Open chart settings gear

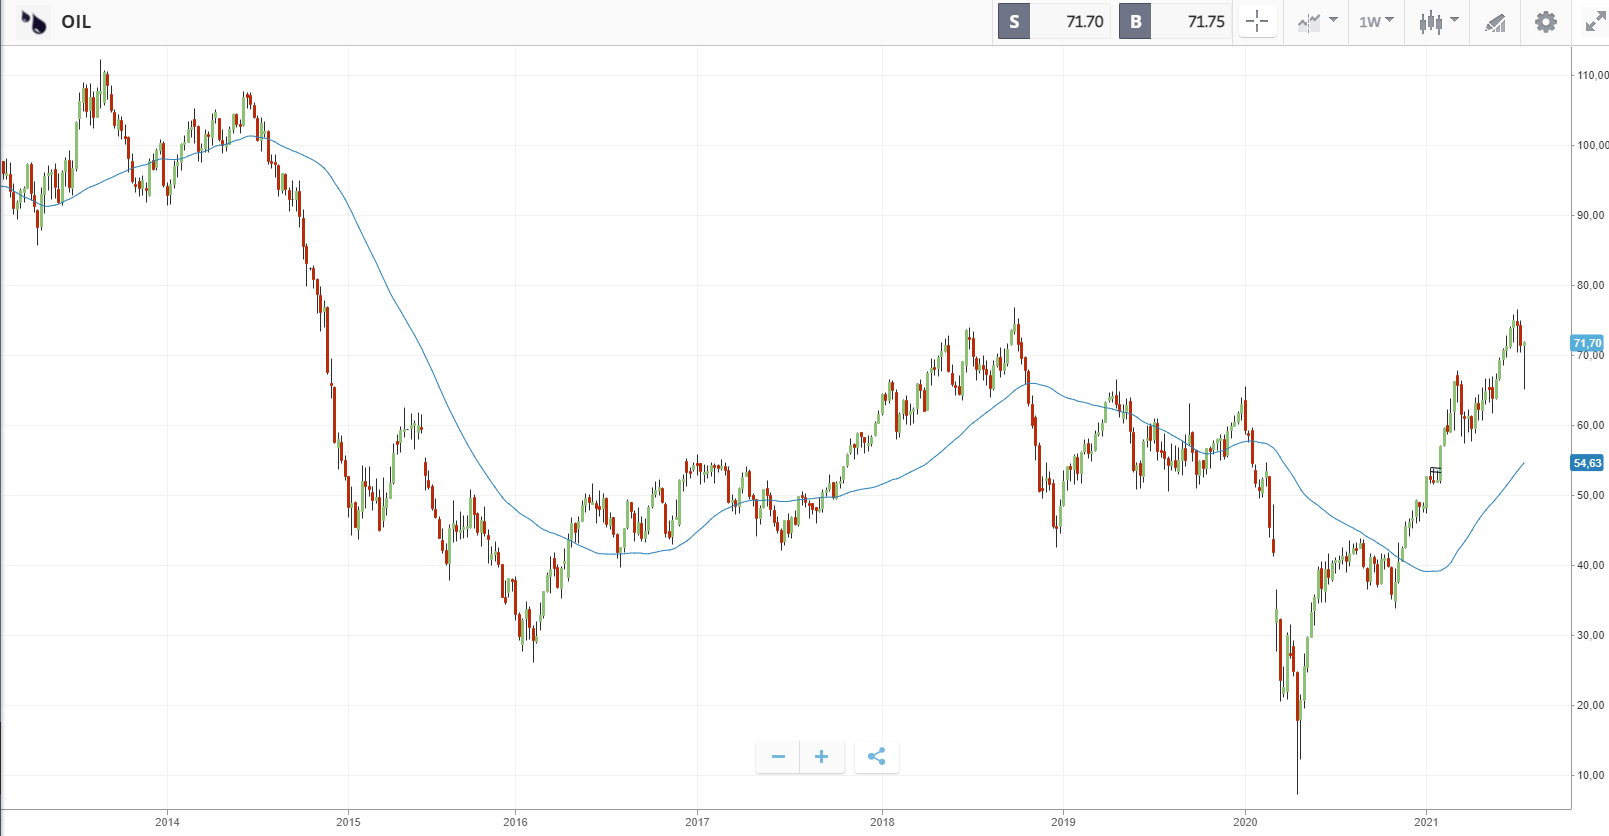point(1546,22)
